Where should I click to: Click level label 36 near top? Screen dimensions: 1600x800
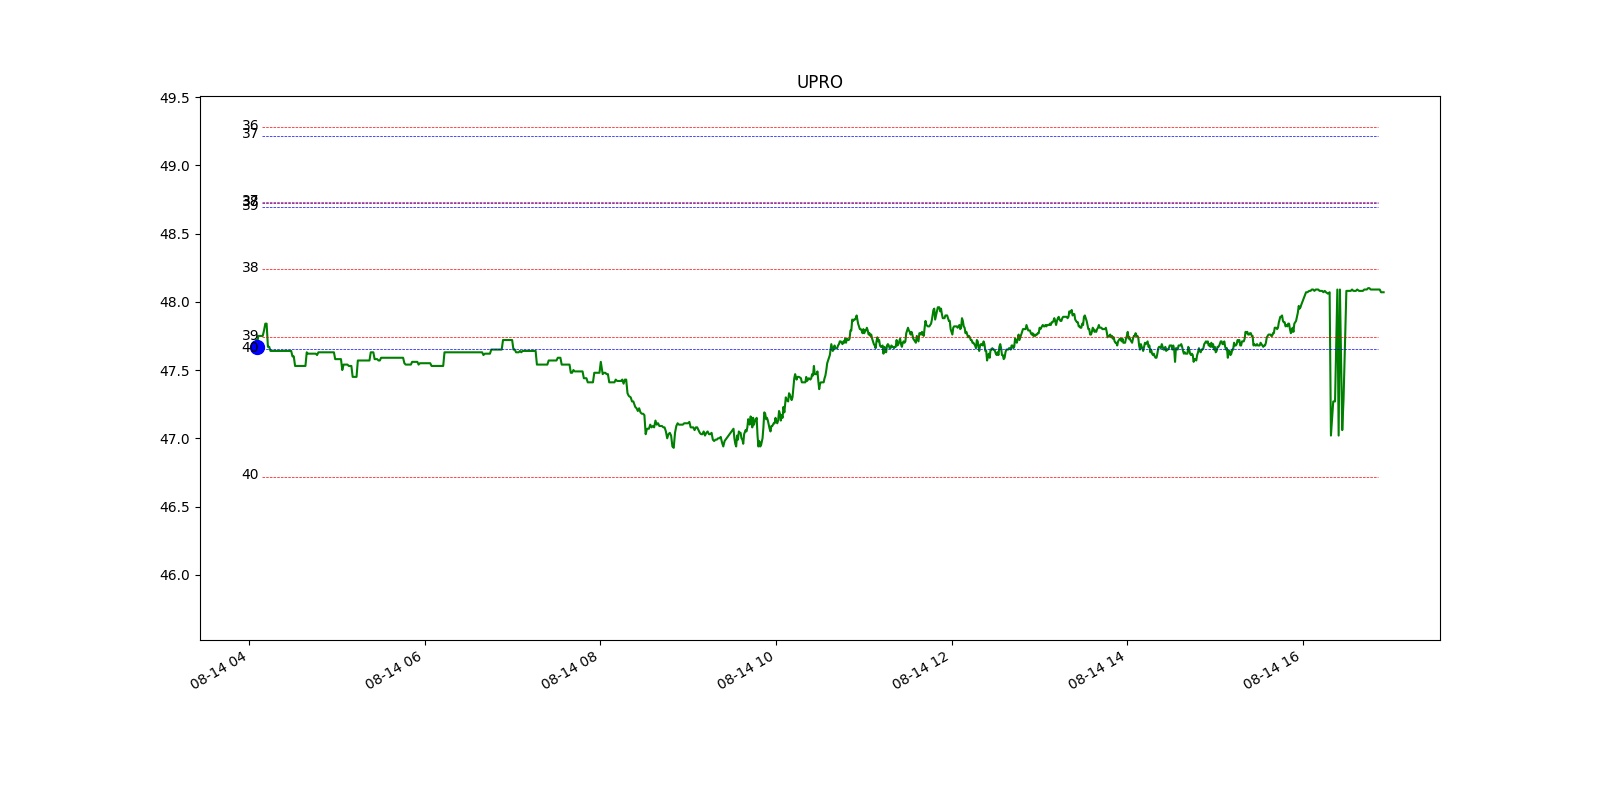click(x=250, y=125)
